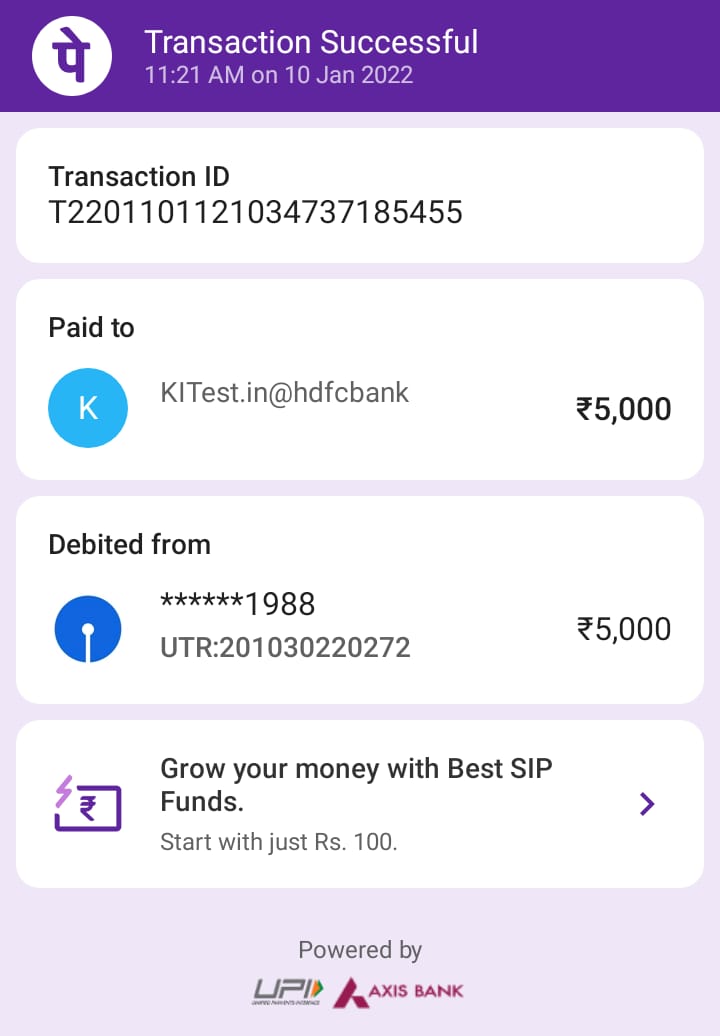Click the masked account number ending 1988
Image resolution: width=720 pixels, height=1036 pixels.
pos(238,604)
